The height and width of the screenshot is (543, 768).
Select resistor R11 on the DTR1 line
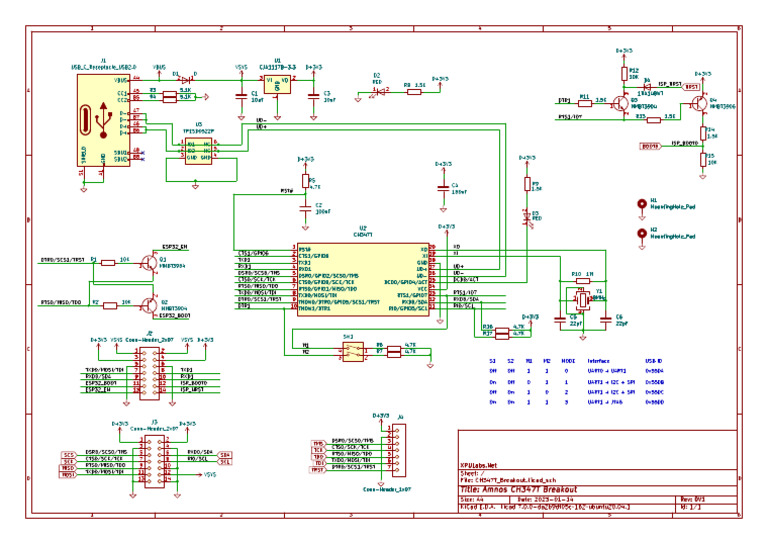coord(584,103)
